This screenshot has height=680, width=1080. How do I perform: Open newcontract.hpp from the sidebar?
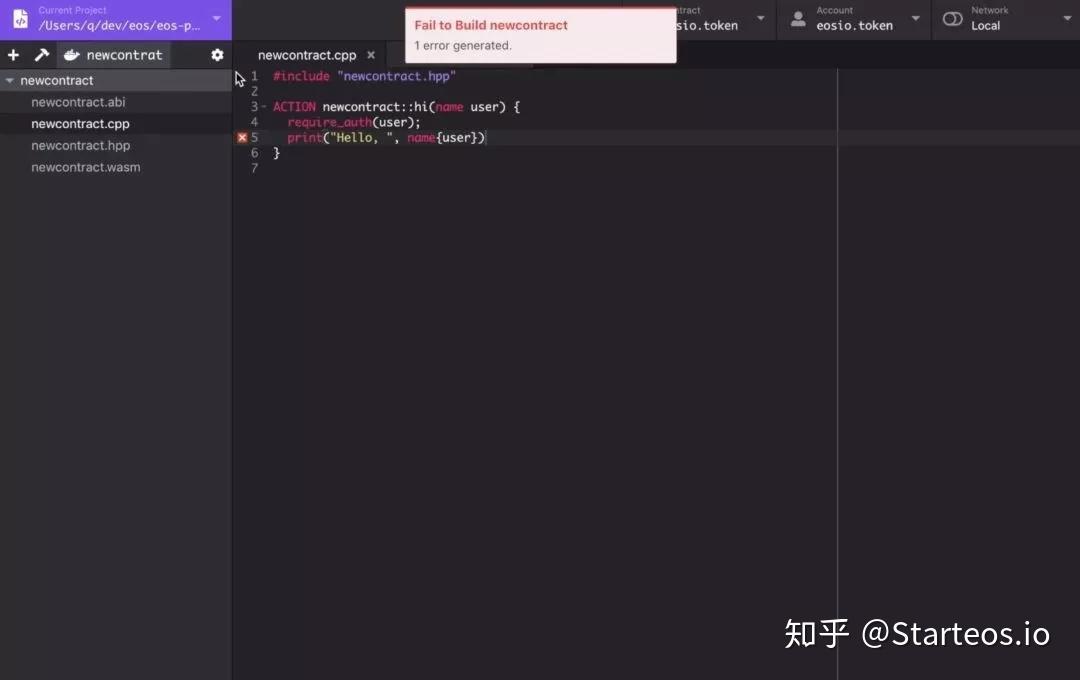click(x=80, y=145)
